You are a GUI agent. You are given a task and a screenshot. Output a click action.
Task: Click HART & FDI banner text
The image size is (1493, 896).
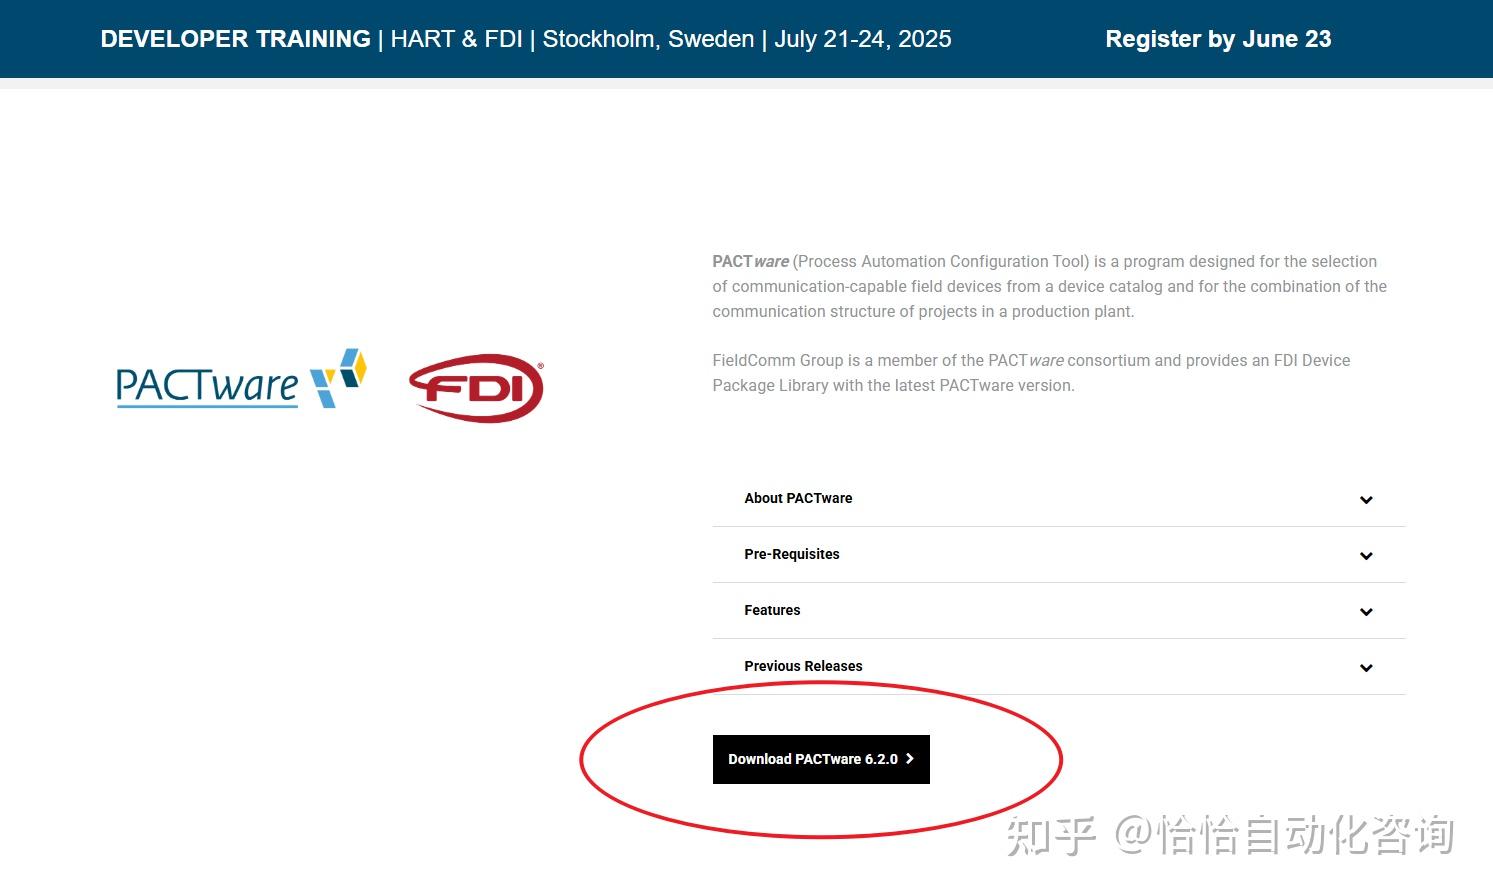click(456, 39)
